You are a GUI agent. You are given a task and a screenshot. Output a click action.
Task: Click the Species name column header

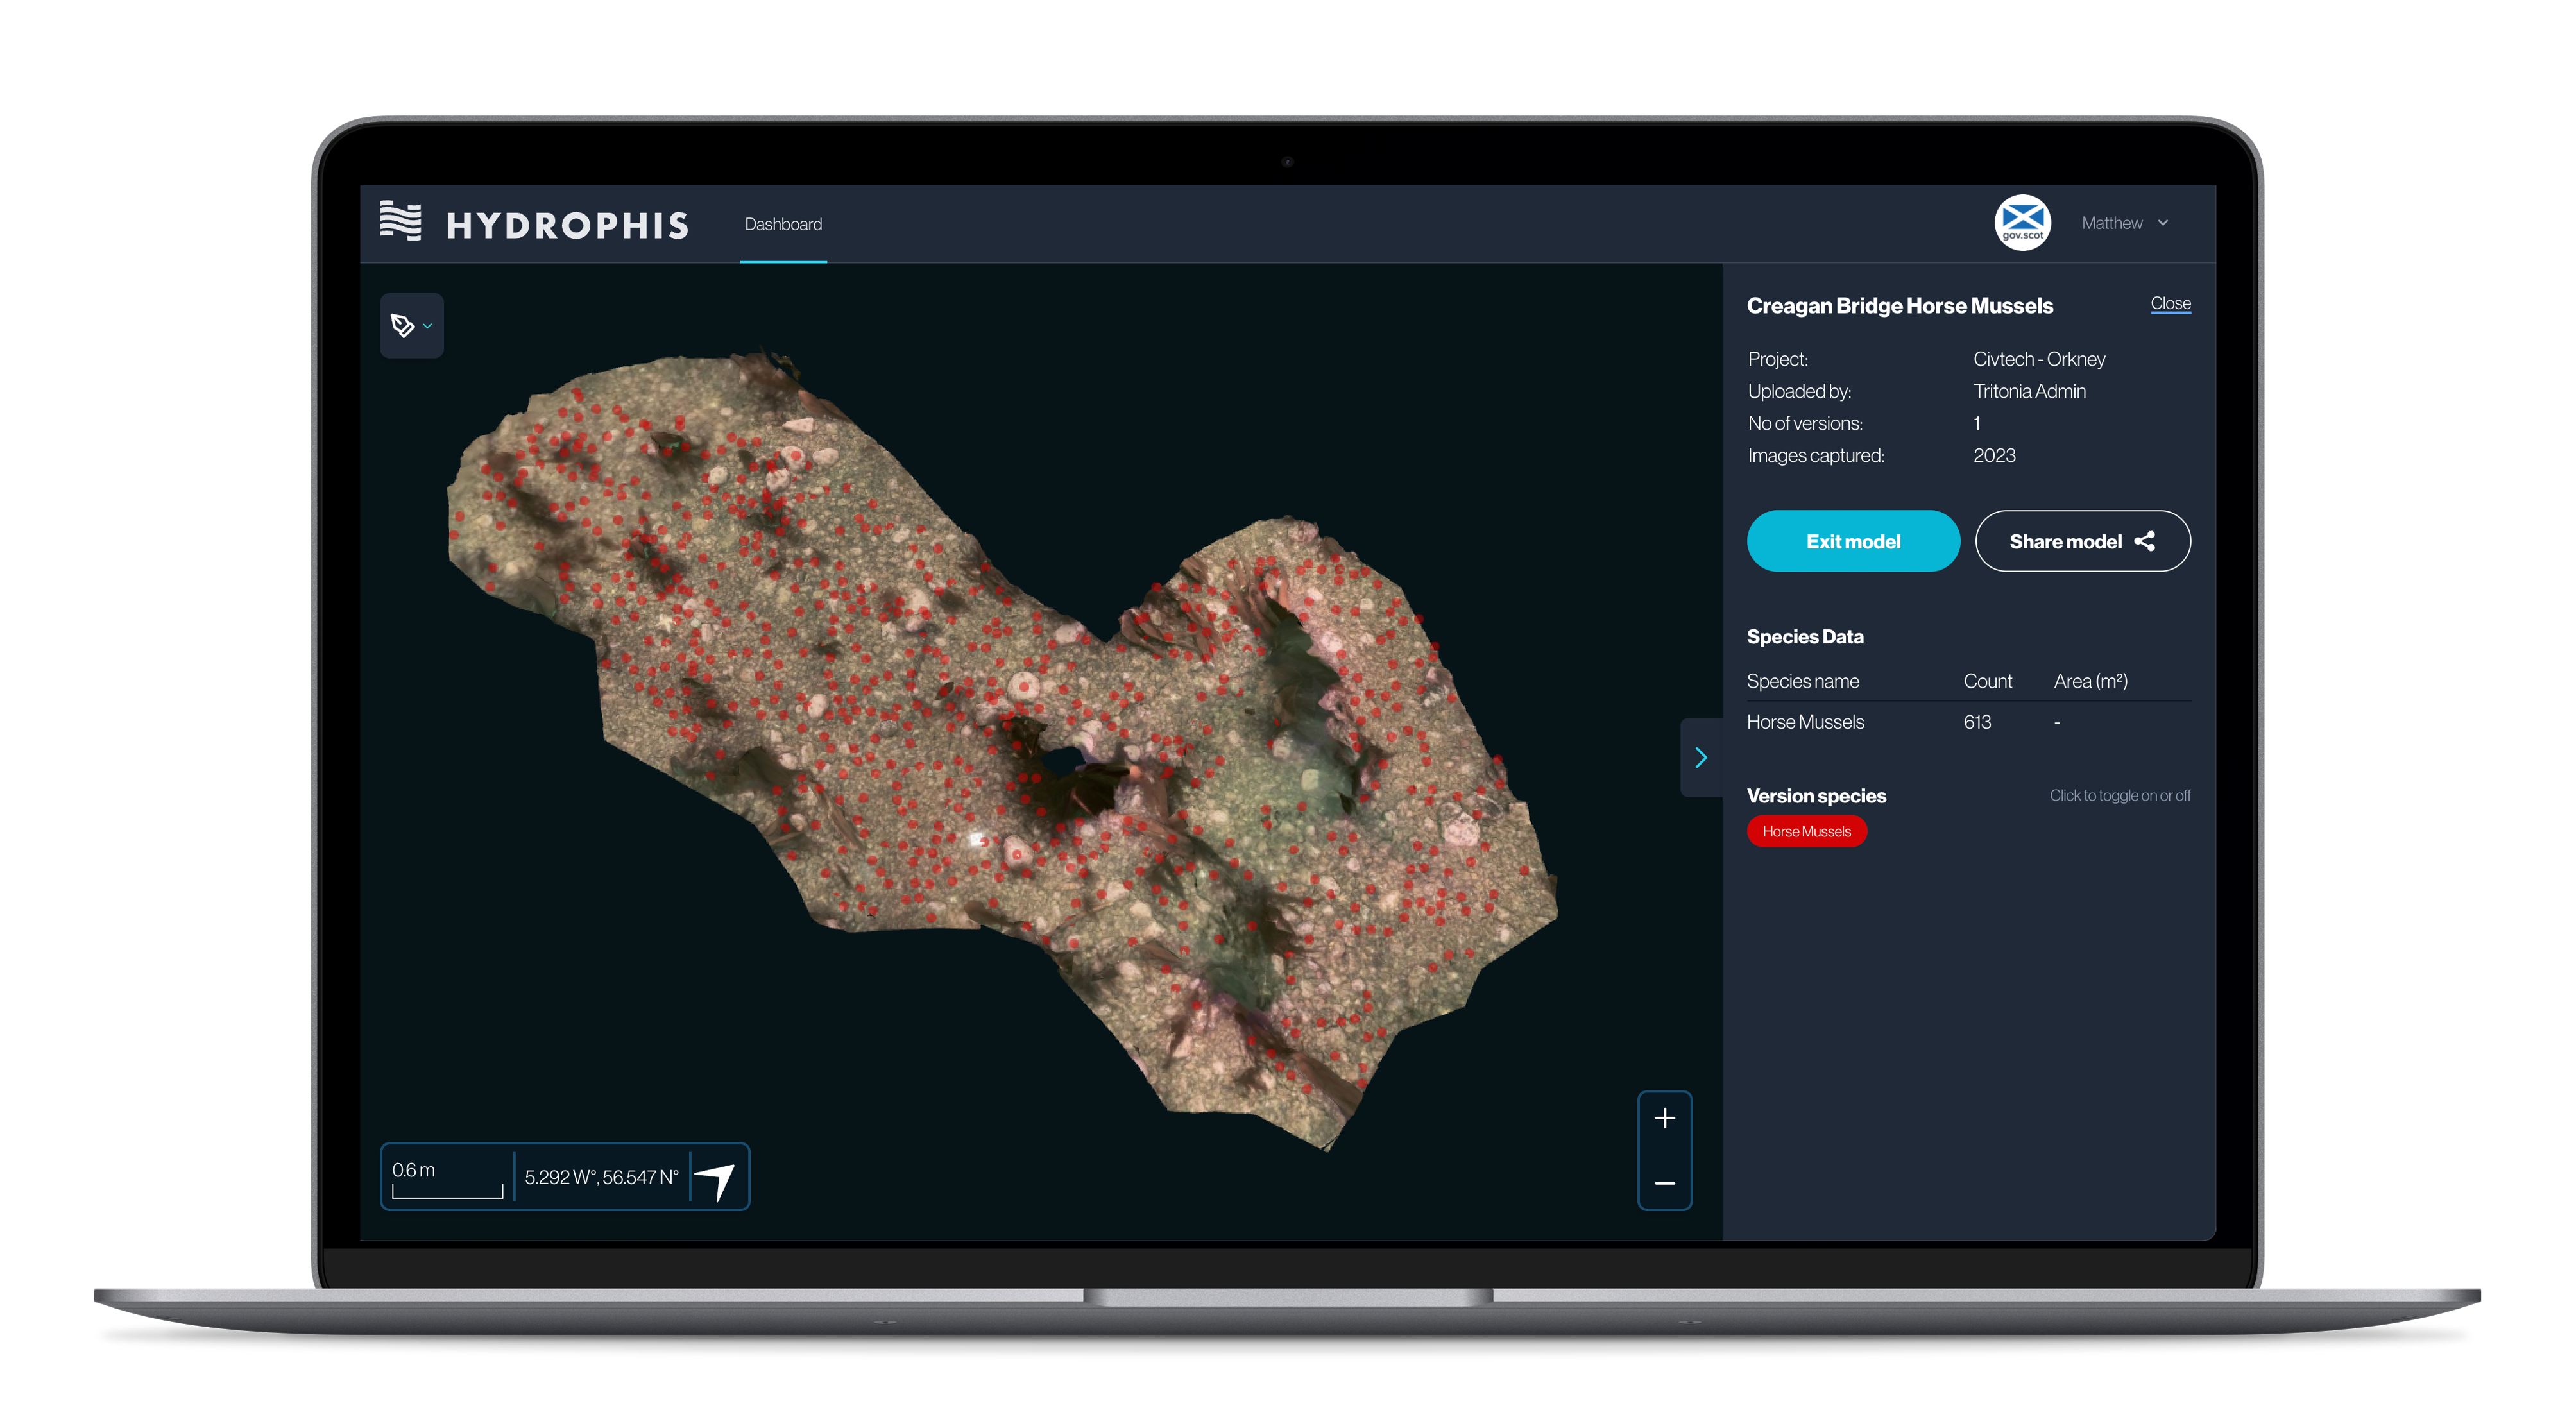coord(1802,681)
